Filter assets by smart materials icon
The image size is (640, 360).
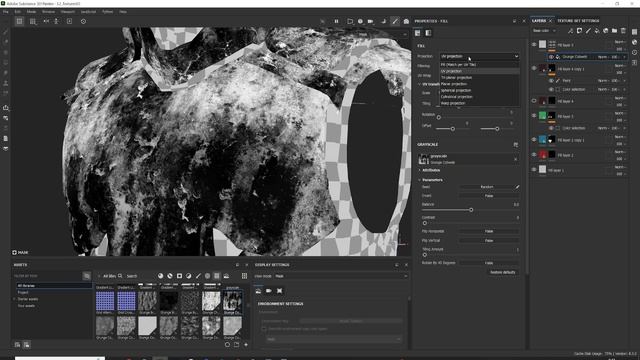(170, 276)
